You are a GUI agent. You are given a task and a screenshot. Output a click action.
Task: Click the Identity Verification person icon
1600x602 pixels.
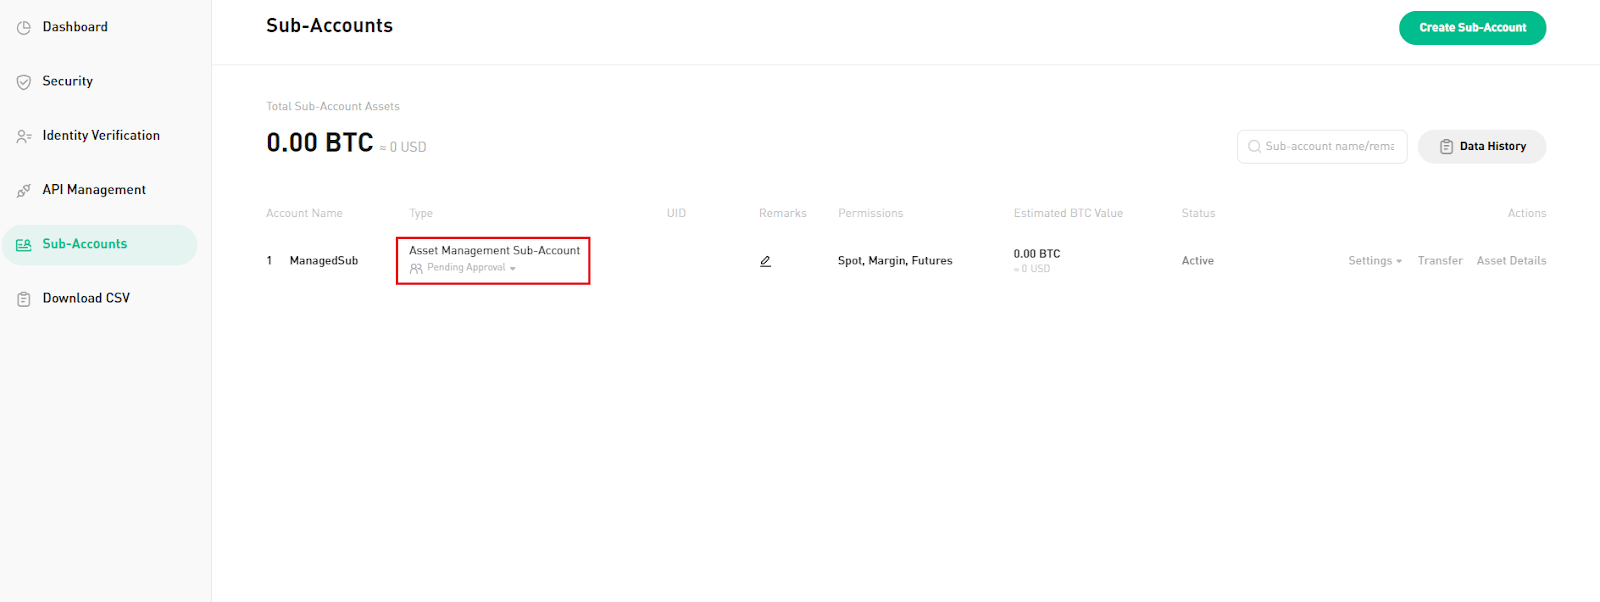pos(24,136)
